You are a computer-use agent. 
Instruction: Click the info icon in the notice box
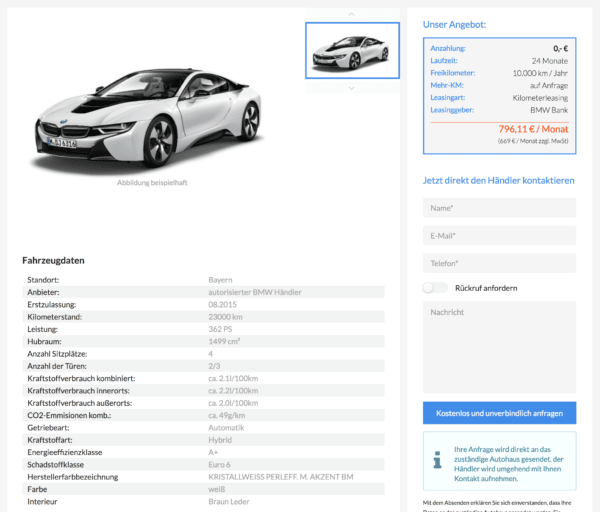point(437,460)
